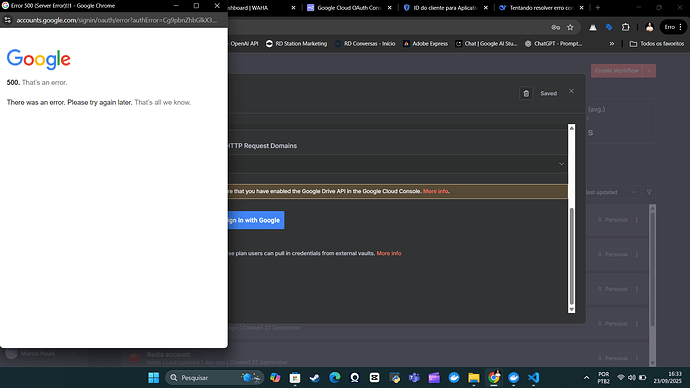Switch to the Google Cloud OAuth tab
The height and width of the screenshot is (388, 690).
point(349,7)
